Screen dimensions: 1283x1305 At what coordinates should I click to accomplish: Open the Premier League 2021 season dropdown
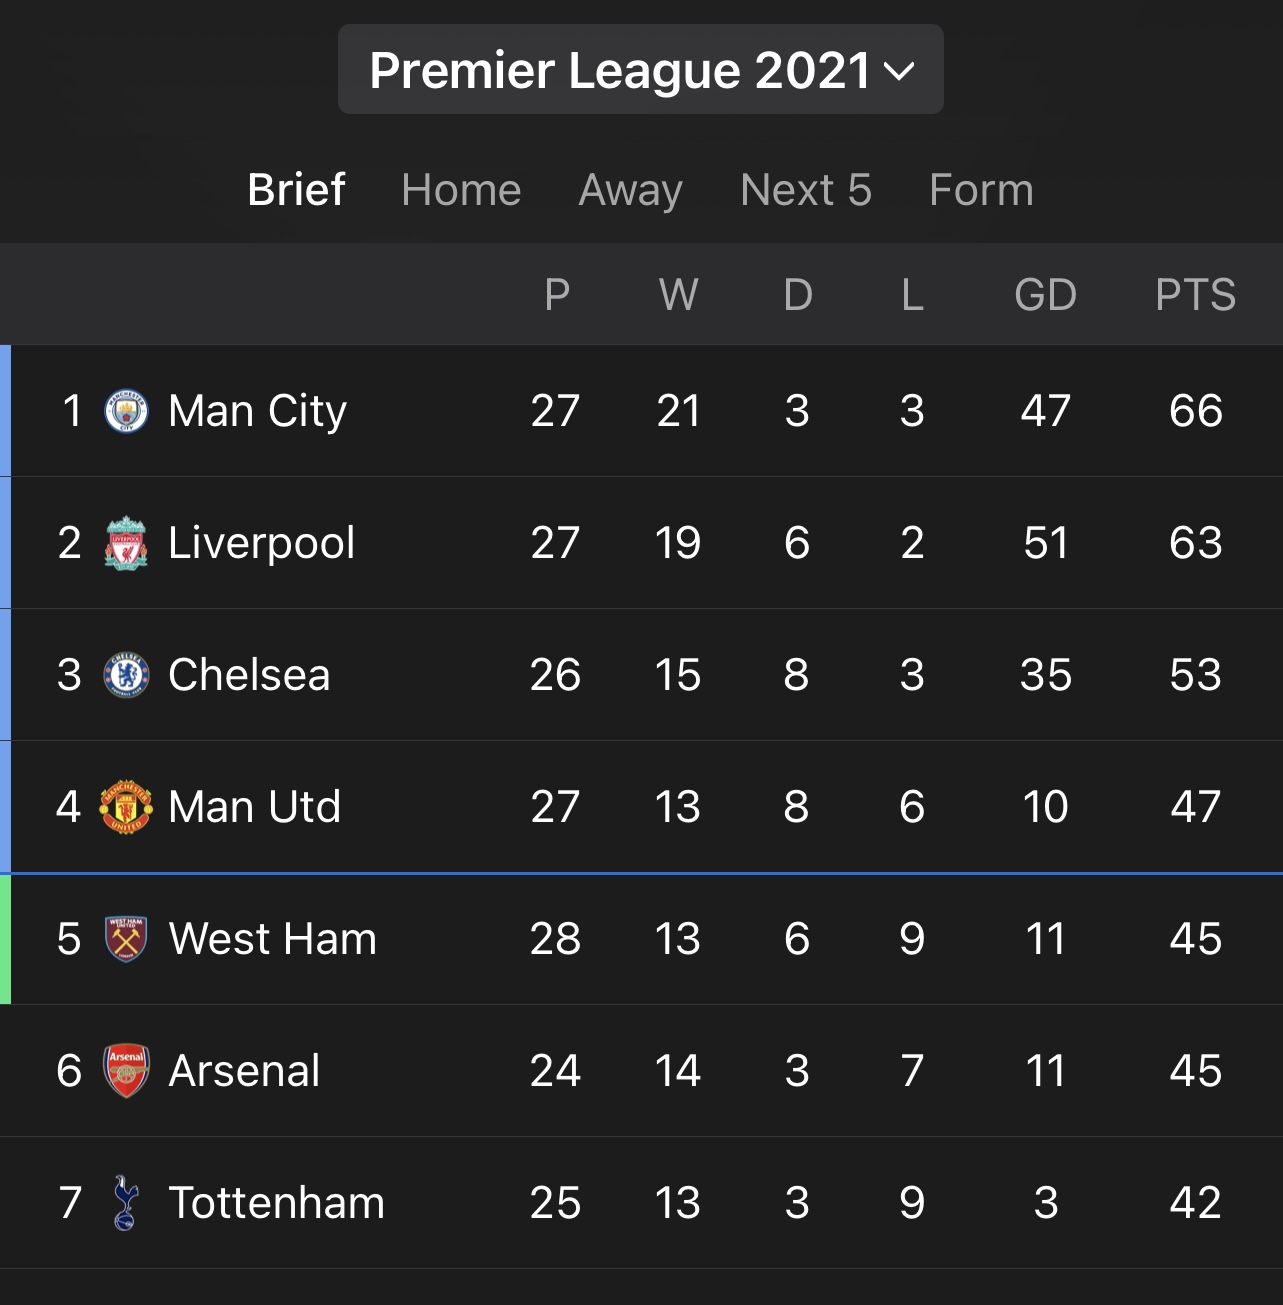click(x=640, y=69)
